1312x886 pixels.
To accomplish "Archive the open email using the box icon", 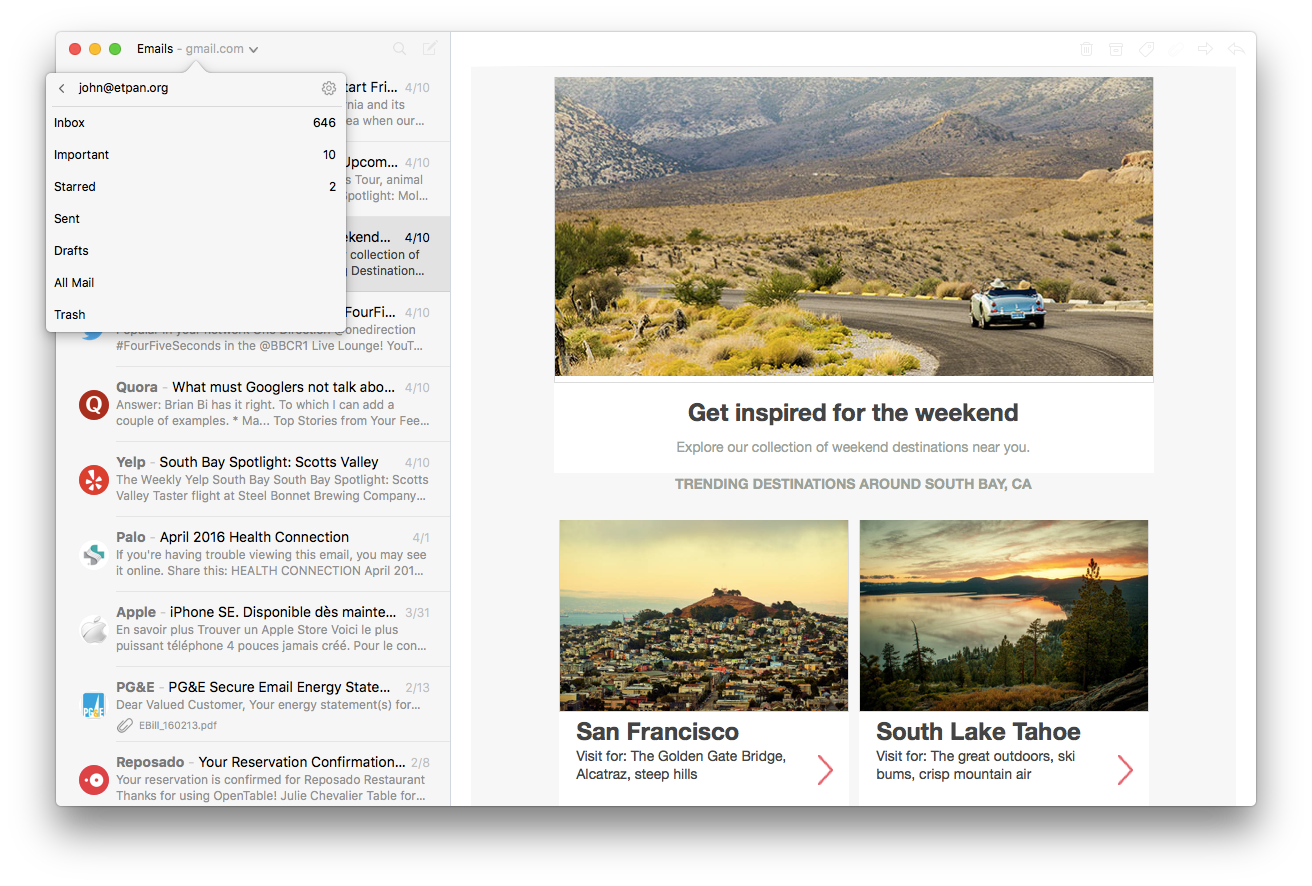I will 1116,48.
